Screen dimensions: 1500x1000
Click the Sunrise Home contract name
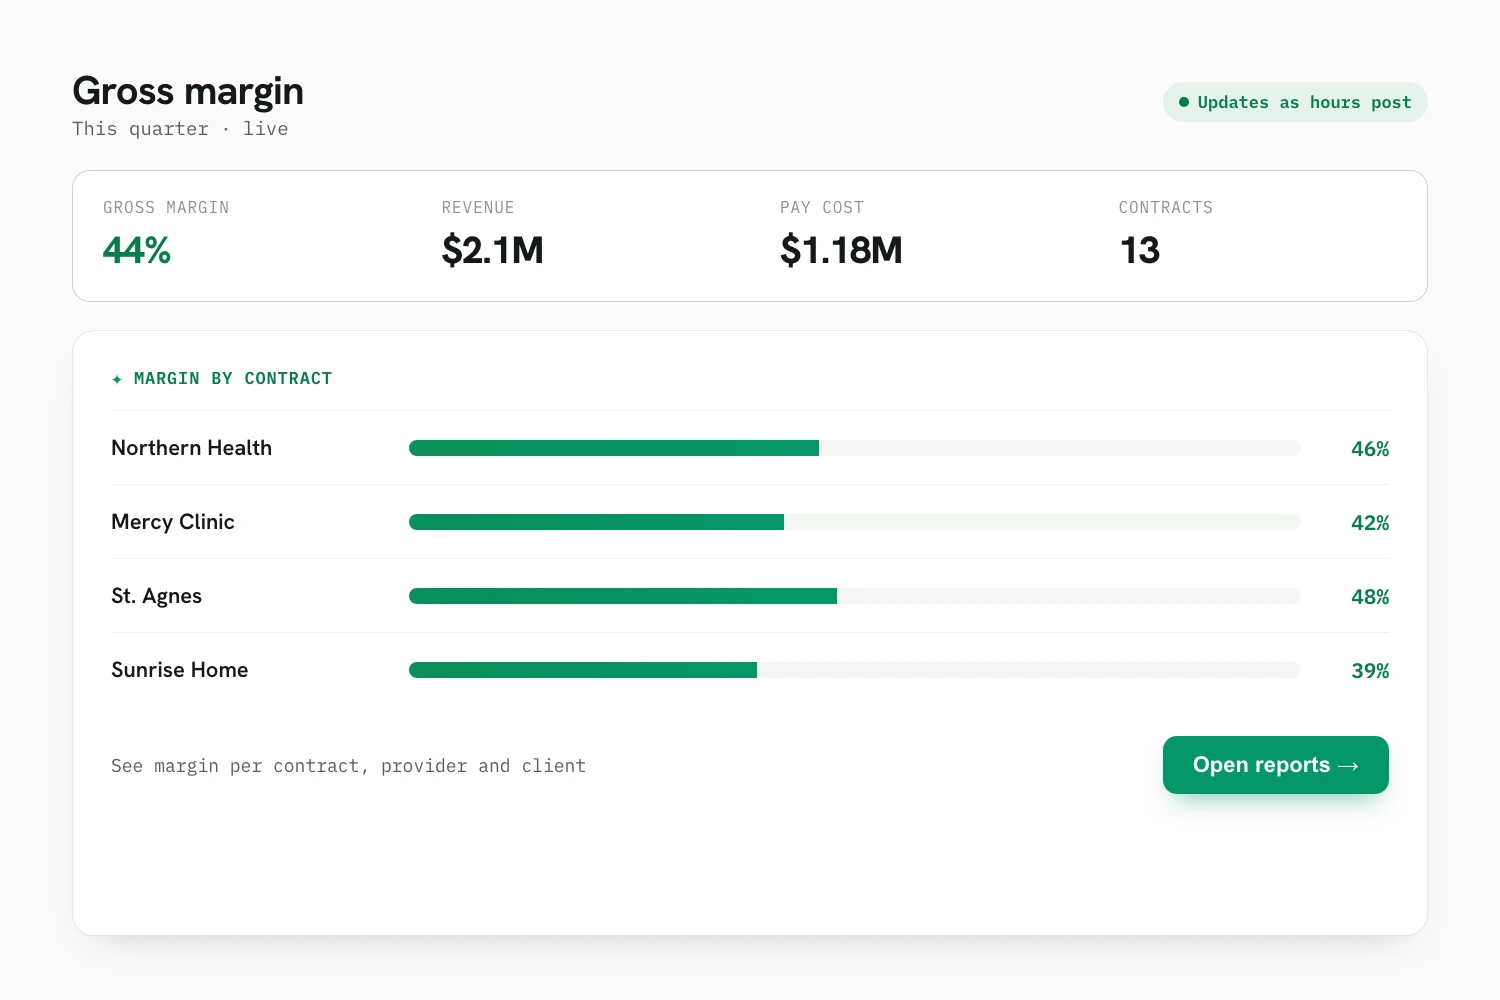[x=180, y=670]
